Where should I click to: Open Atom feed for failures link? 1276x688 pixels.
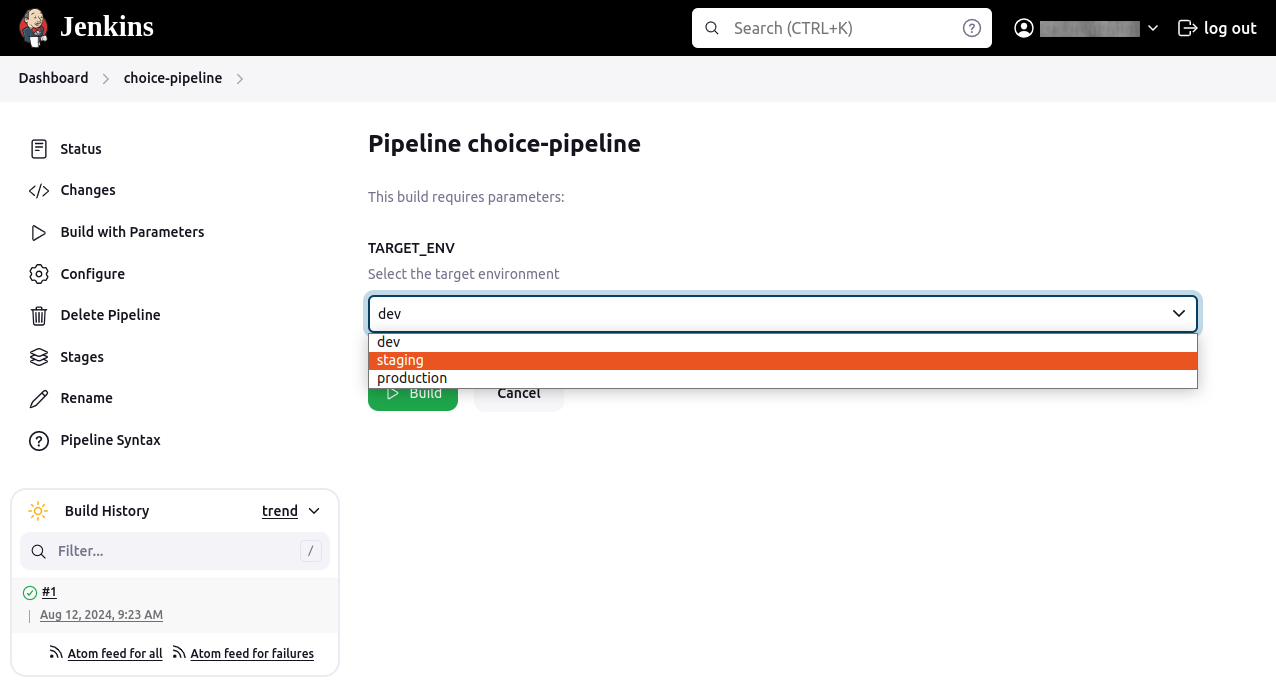252,653
